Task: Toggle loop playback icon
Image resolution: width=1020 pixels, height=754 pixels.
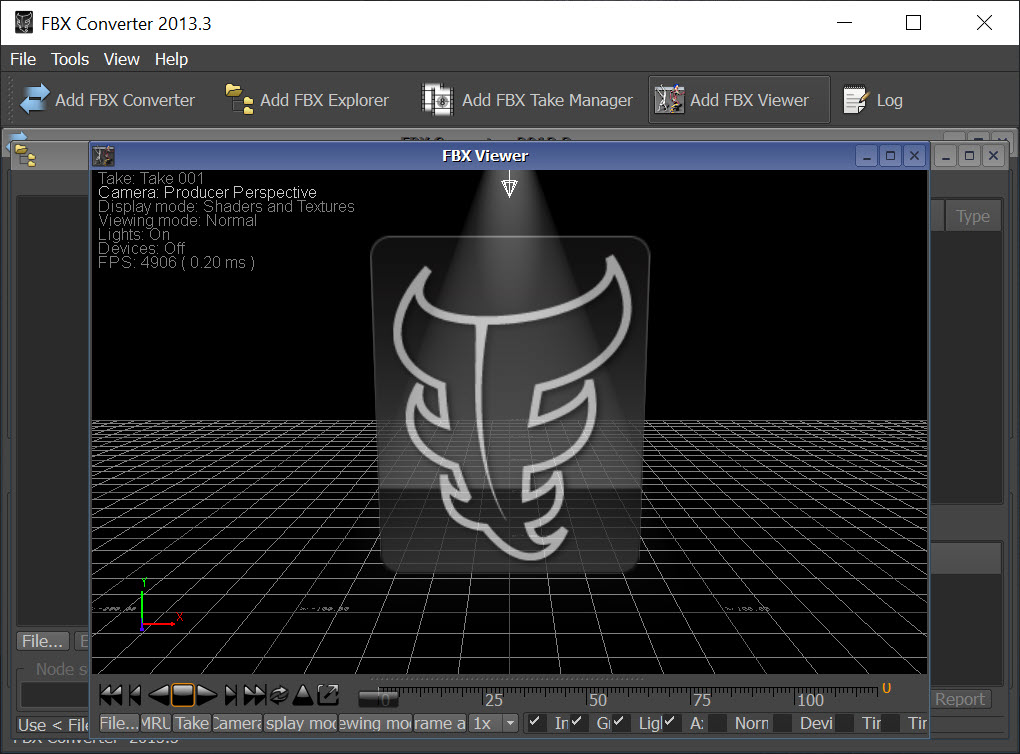Action: pos(279,695)
